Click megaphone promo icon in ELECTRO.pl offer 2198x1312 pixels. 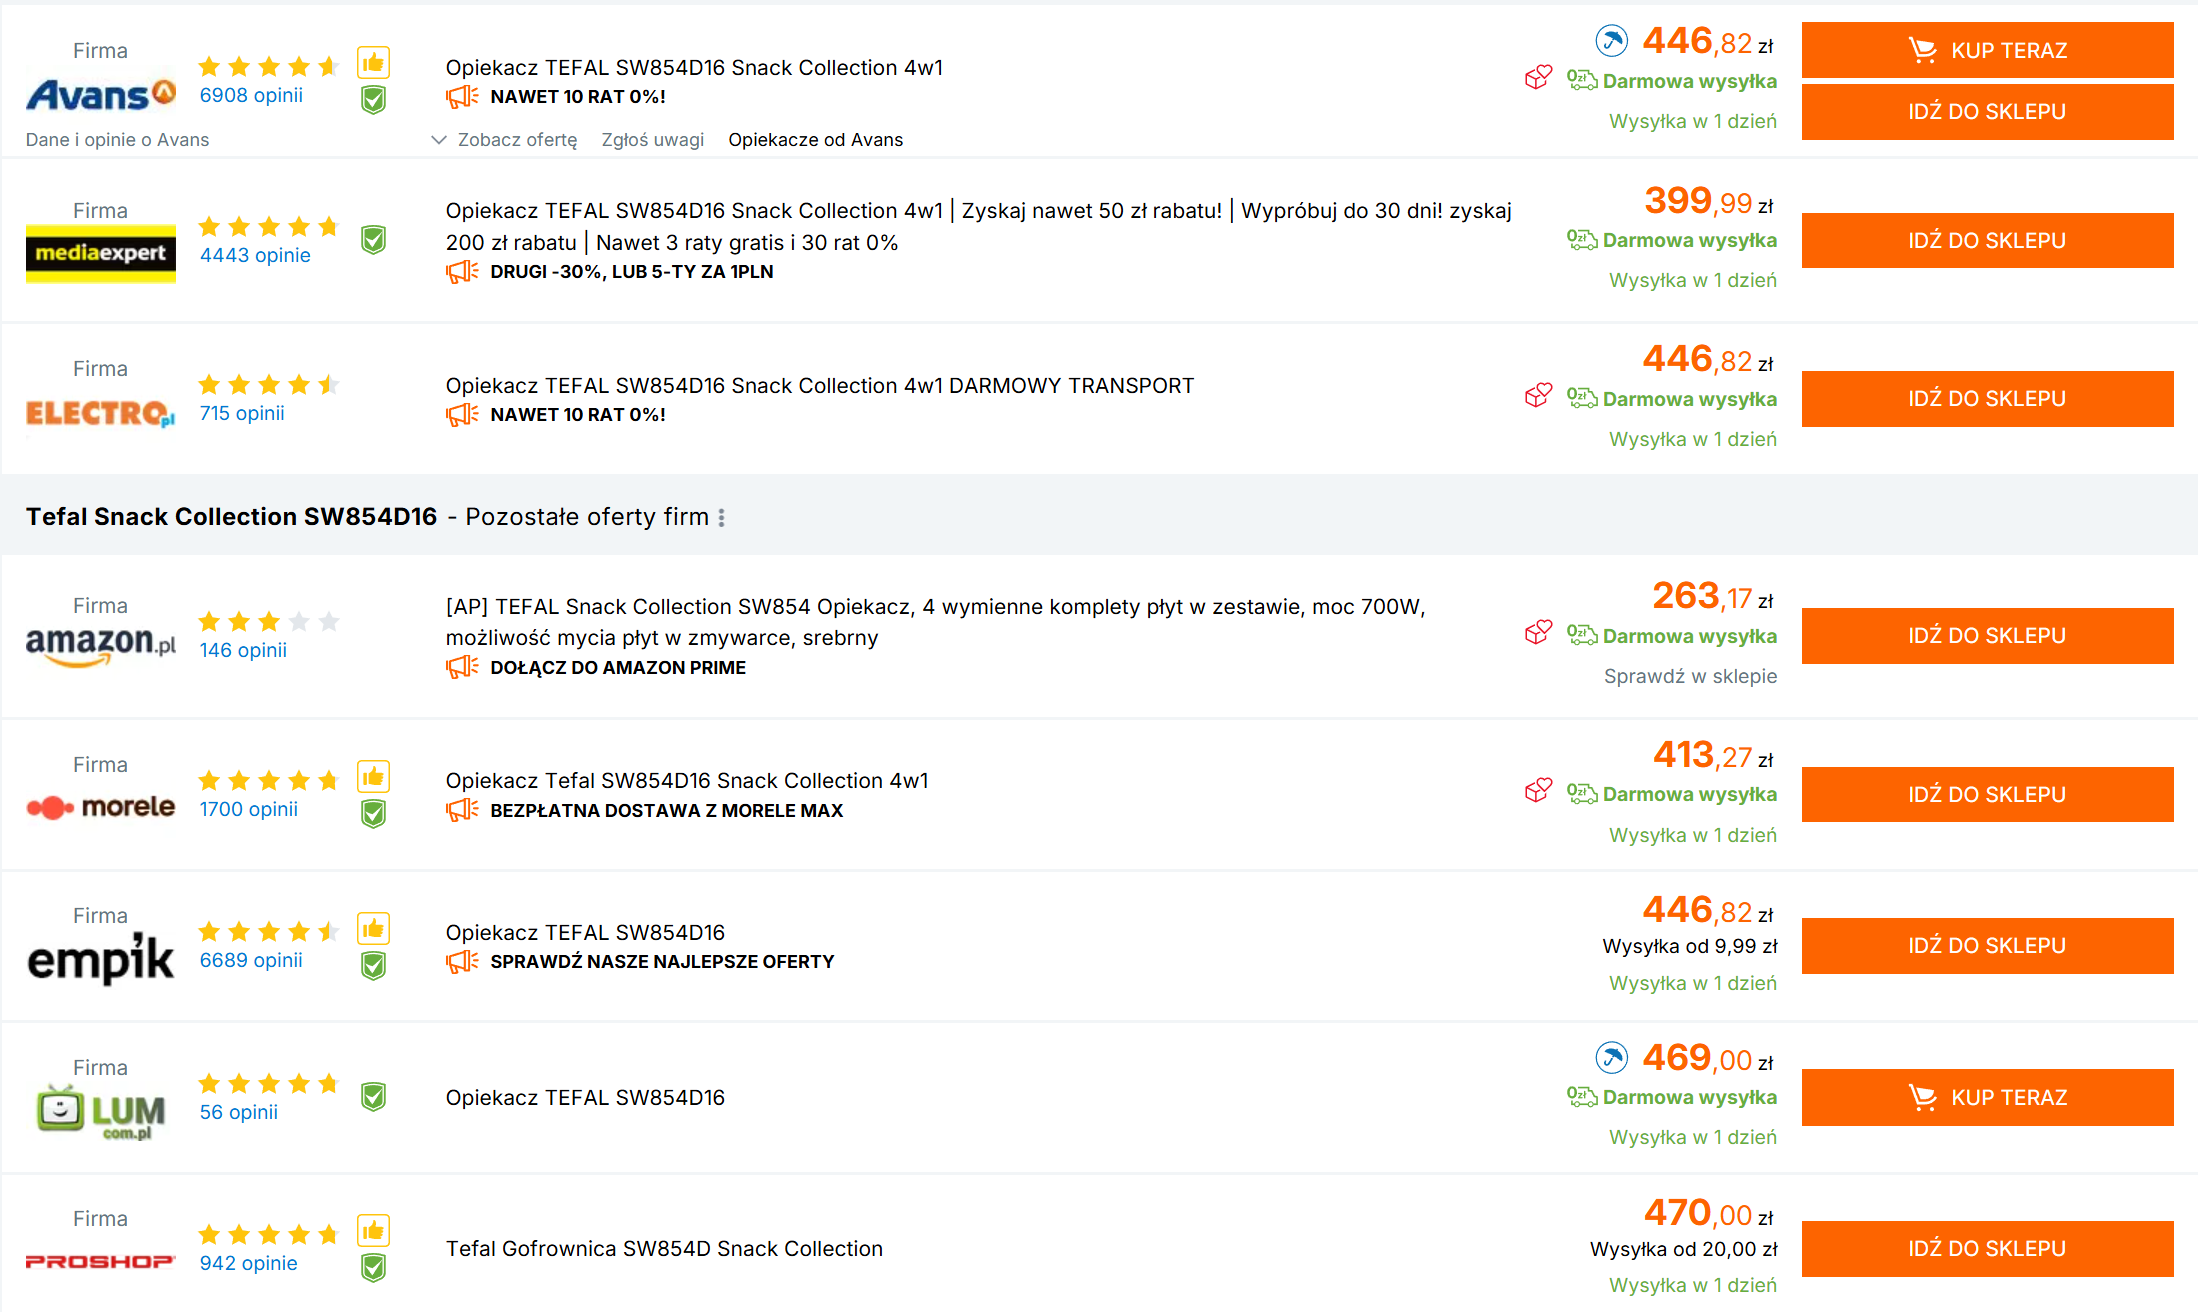tap(462, 415)
